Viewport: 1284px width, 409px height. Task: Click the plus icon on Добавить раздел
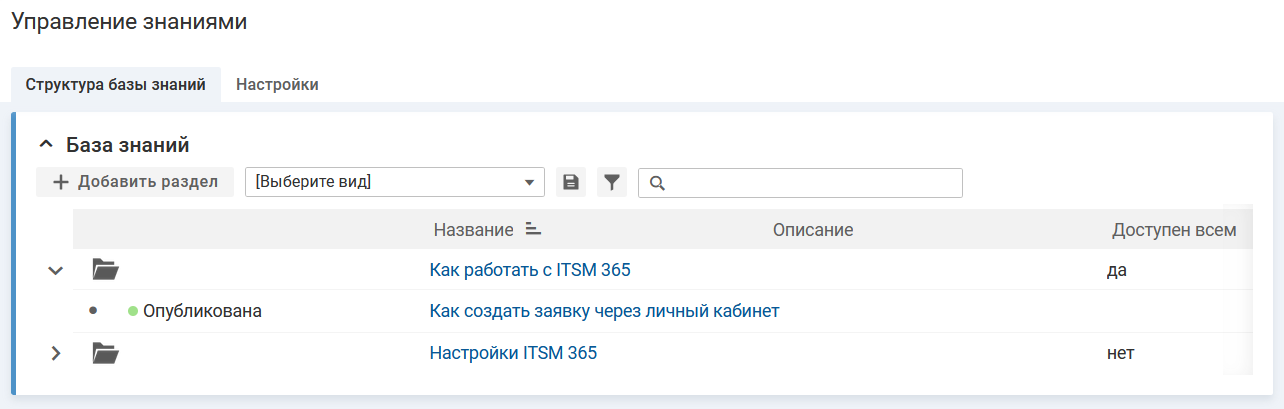click(x=61, y=182)
